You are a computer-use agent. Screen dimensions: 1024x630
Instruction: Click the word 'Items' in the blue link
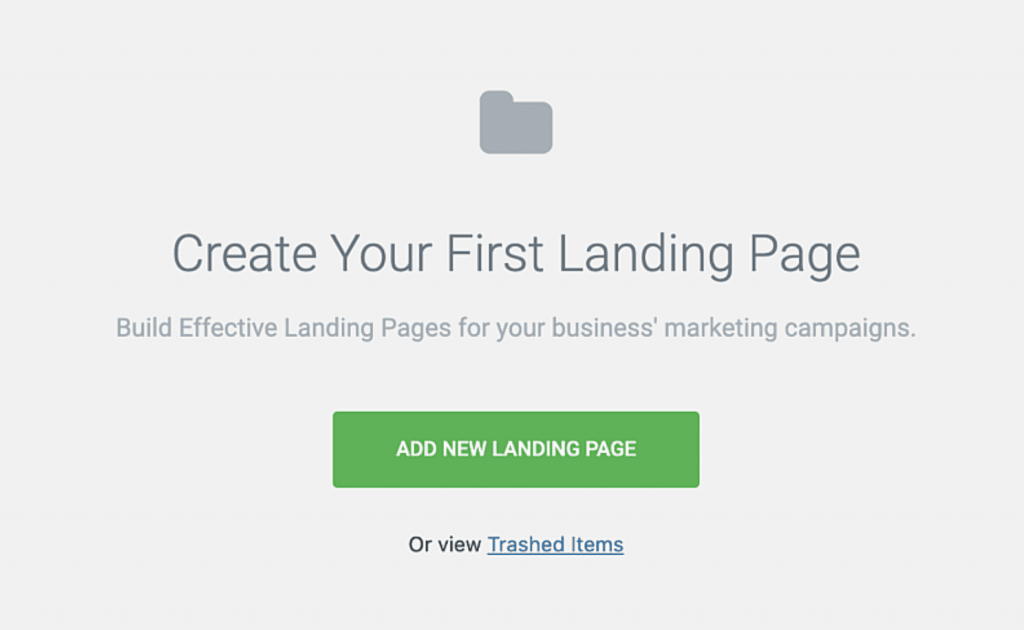(597, 544)
